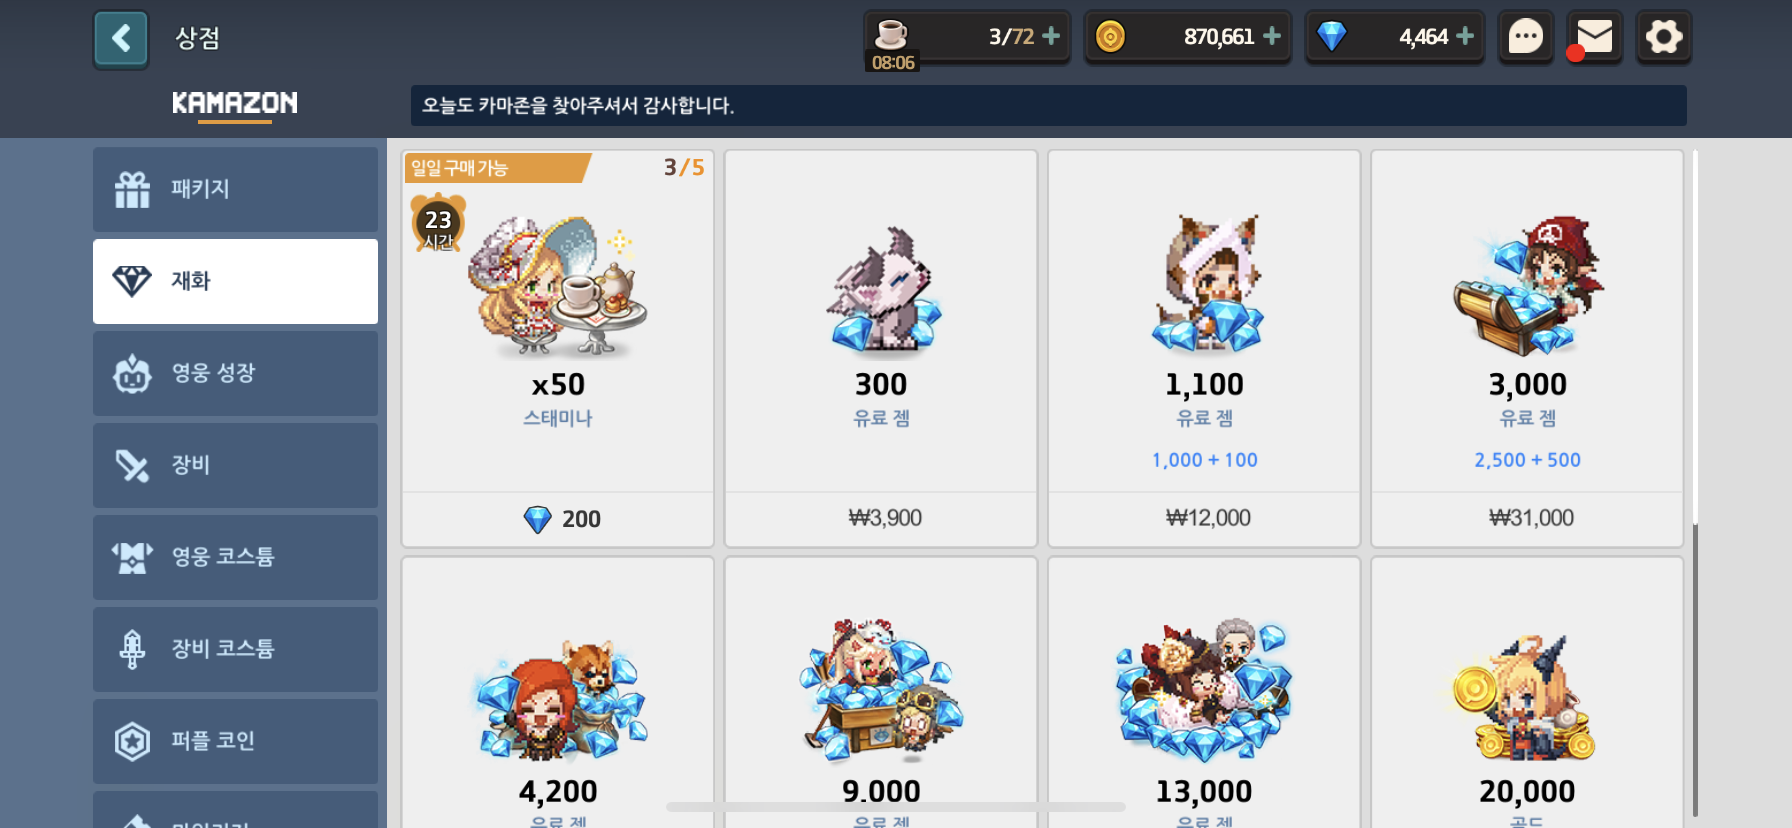Screen dimensions: 1792x828
Task: Add stamina with coffee cup plus button
Action: pyautogui.click(x=1051, y=36)
